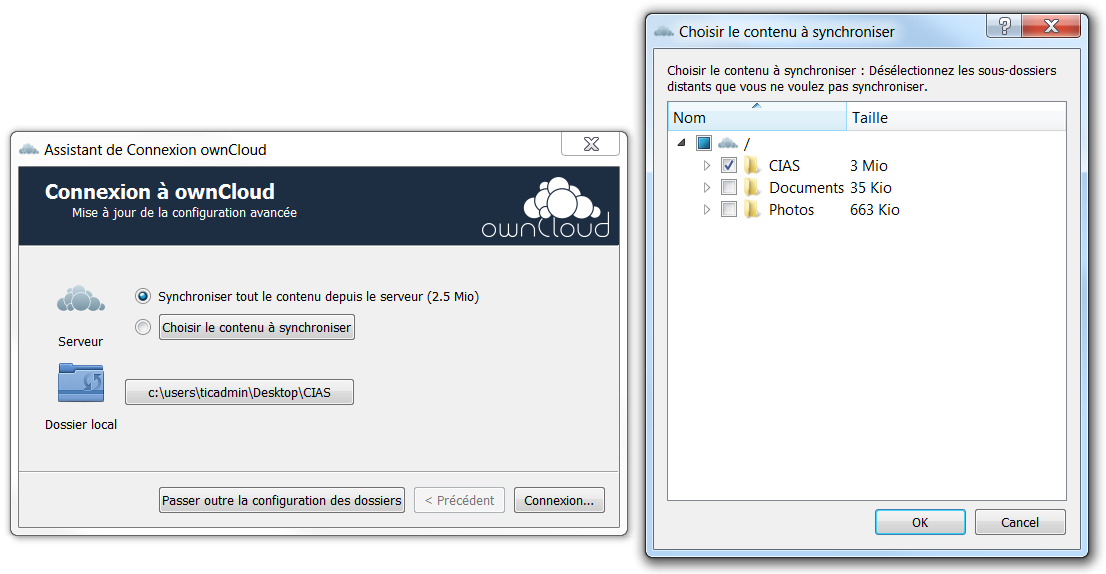This screenshot has width=1106, height=574.
Task: Expand the Documents folder tree node
Action: (707, 188)
